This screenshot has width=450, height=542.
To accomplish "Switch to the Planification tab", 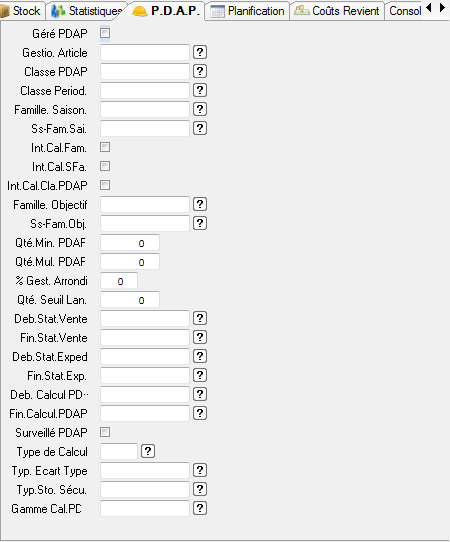I will pos(247,11).
